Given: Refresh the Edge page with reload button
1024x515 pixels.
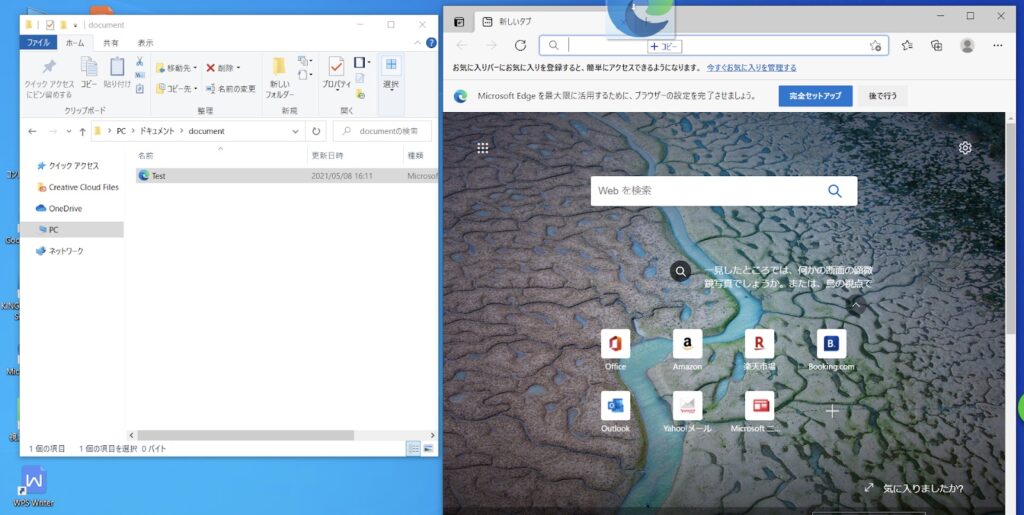Looking at the screenshot, I should (520, 45).
